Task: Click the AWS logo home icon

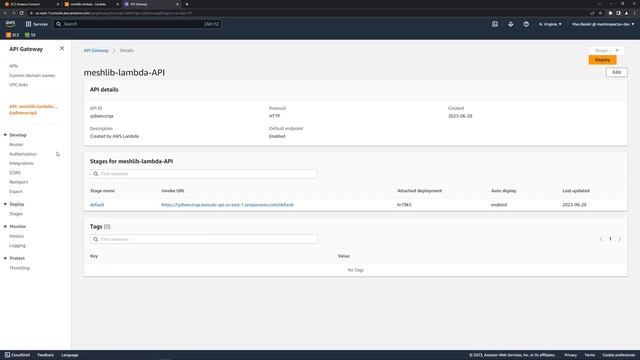Action: click(10, 24)
